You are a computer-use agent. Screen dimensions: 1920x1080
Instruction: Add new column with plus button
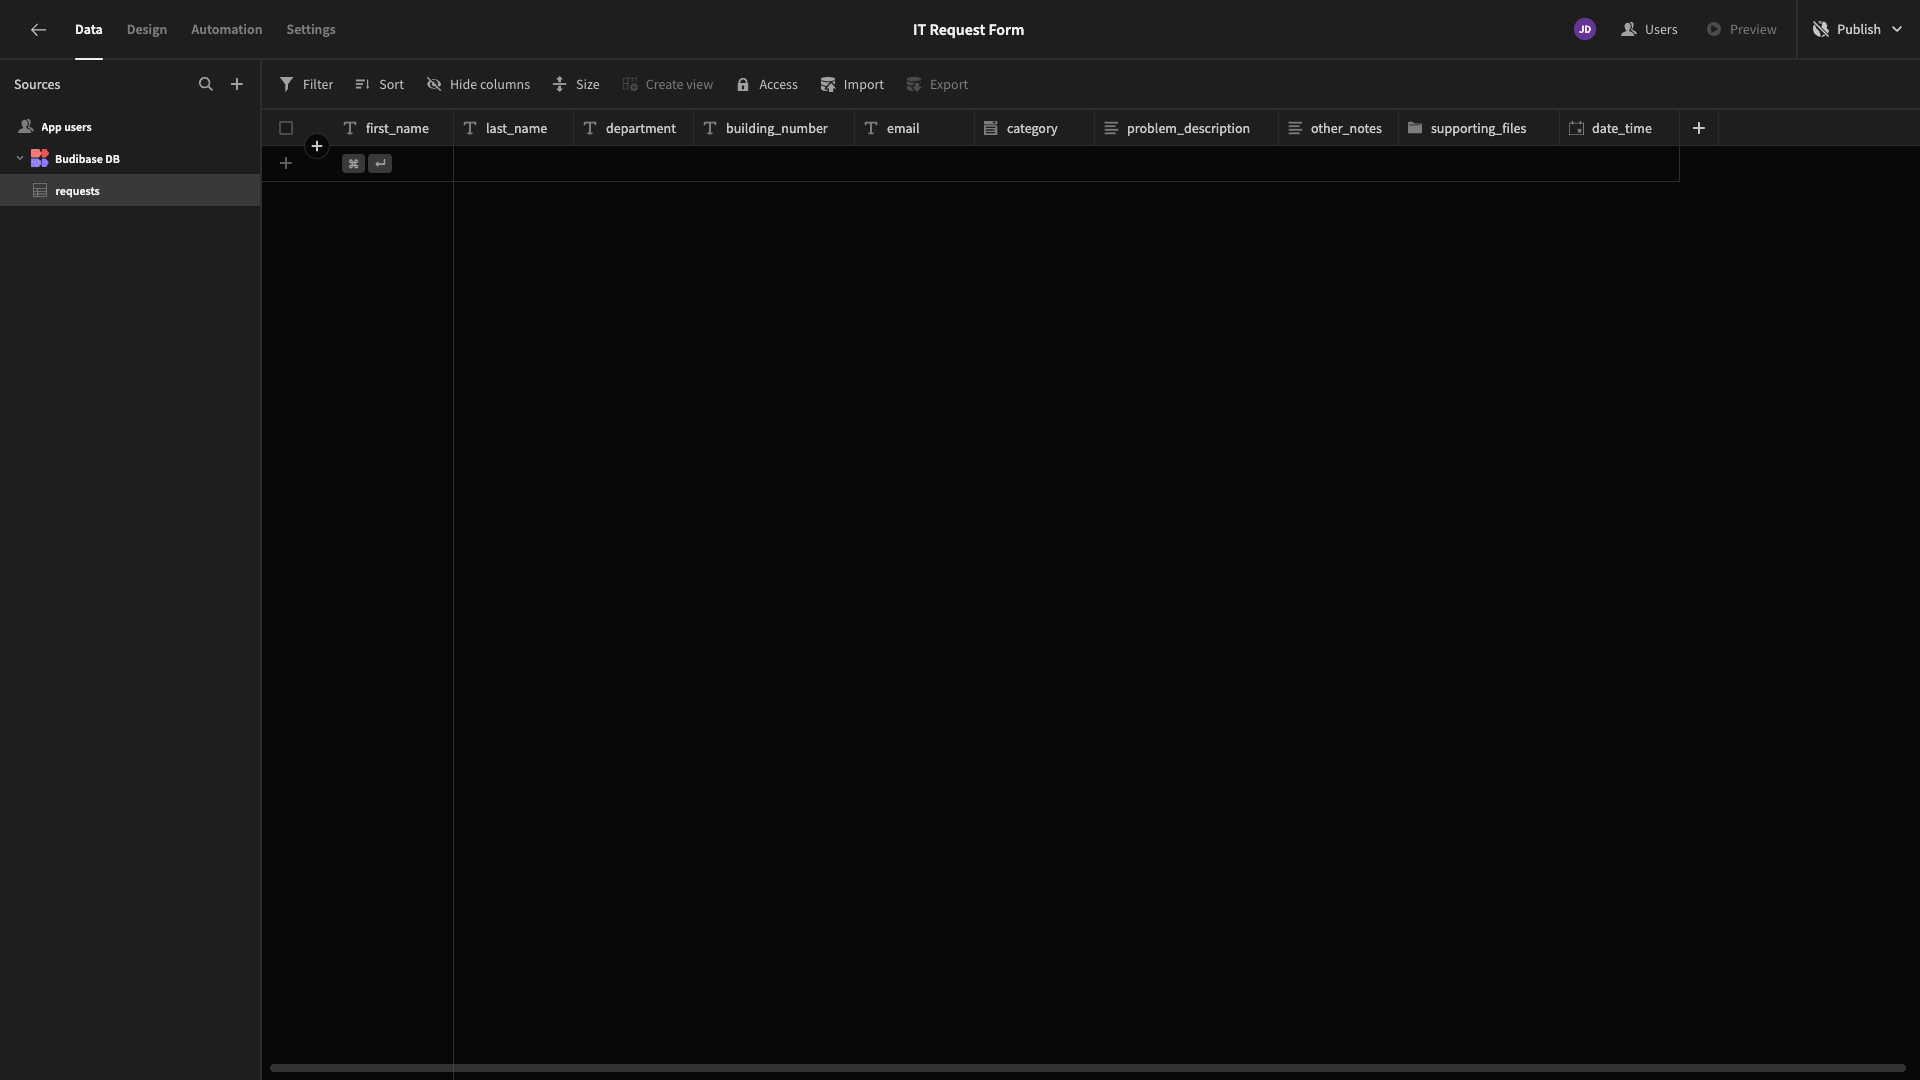(1698, 128)
